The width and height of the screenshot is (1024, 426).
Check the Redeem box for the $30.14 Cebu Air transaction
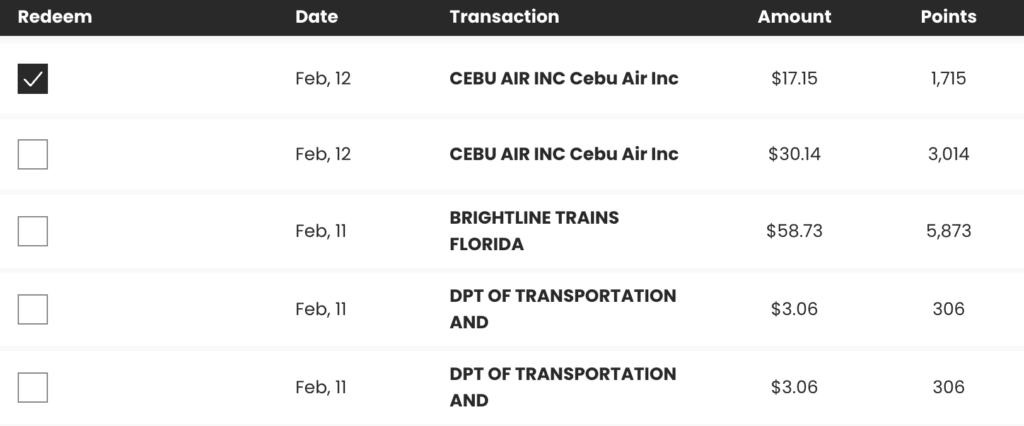pos(33,154)
